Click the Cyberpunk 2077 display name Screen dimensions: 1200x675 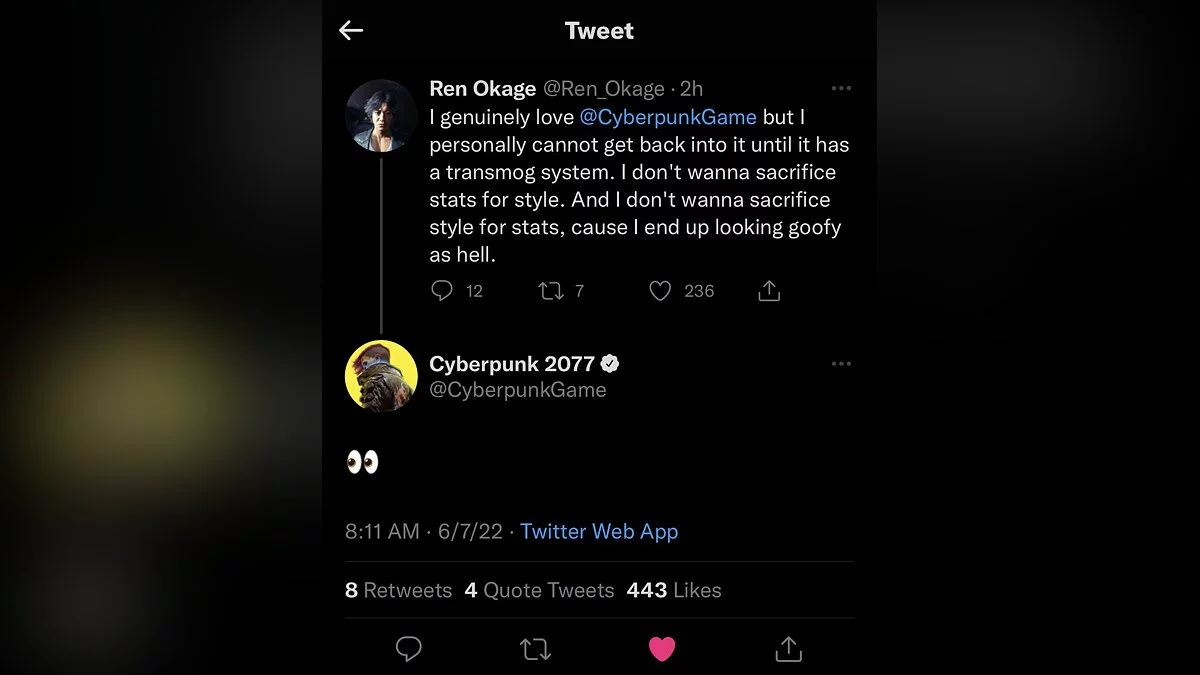[512, 364]
